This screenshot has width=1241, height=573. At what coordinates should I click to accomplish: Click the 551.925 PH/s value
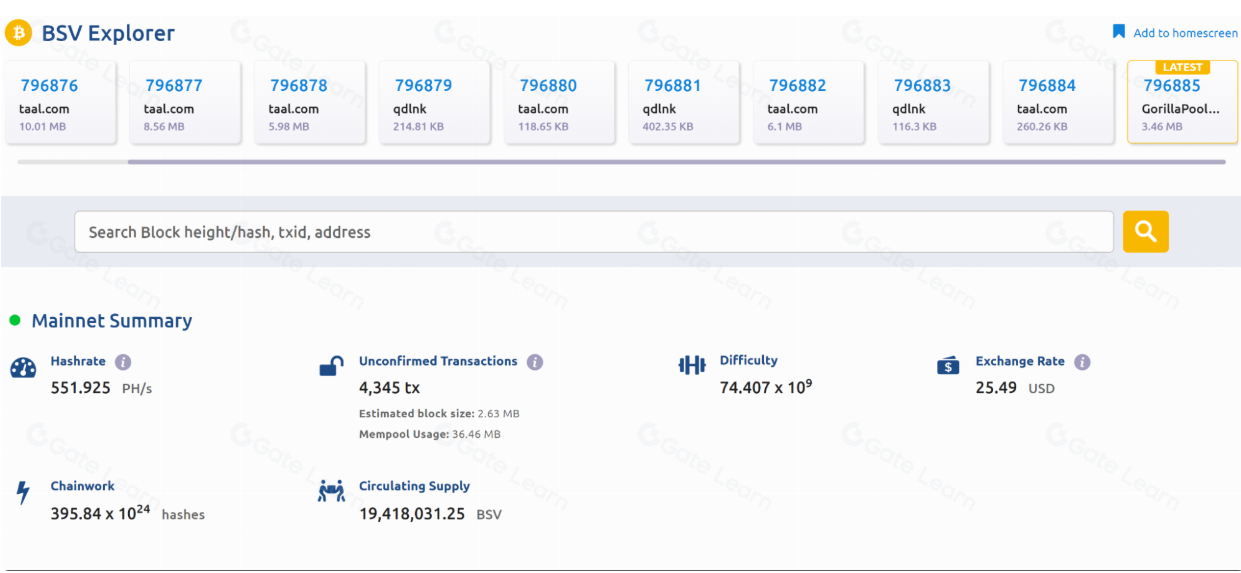point(101,388)
